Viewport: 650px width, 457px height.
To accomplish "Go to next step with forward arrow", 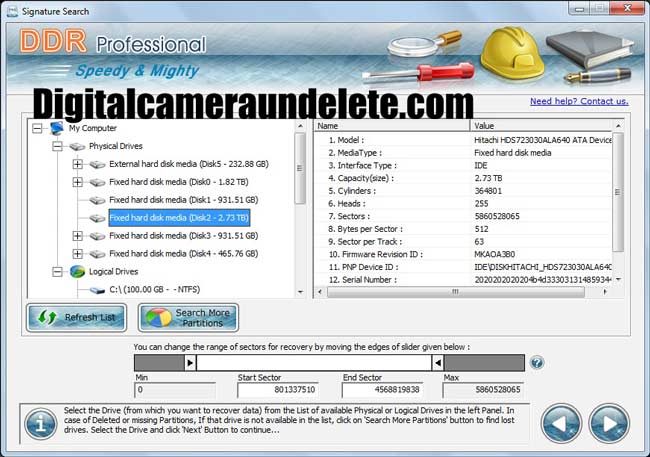I will pos(609,424).
